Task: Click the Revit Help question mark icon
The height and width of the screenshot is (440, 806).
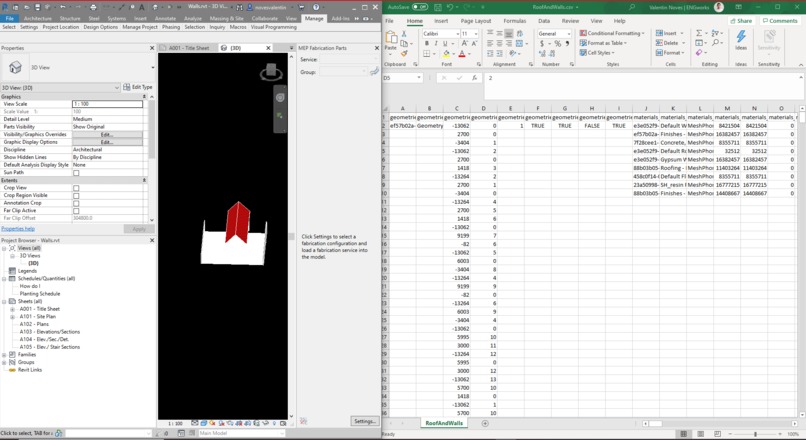Action: pos(316,7)
